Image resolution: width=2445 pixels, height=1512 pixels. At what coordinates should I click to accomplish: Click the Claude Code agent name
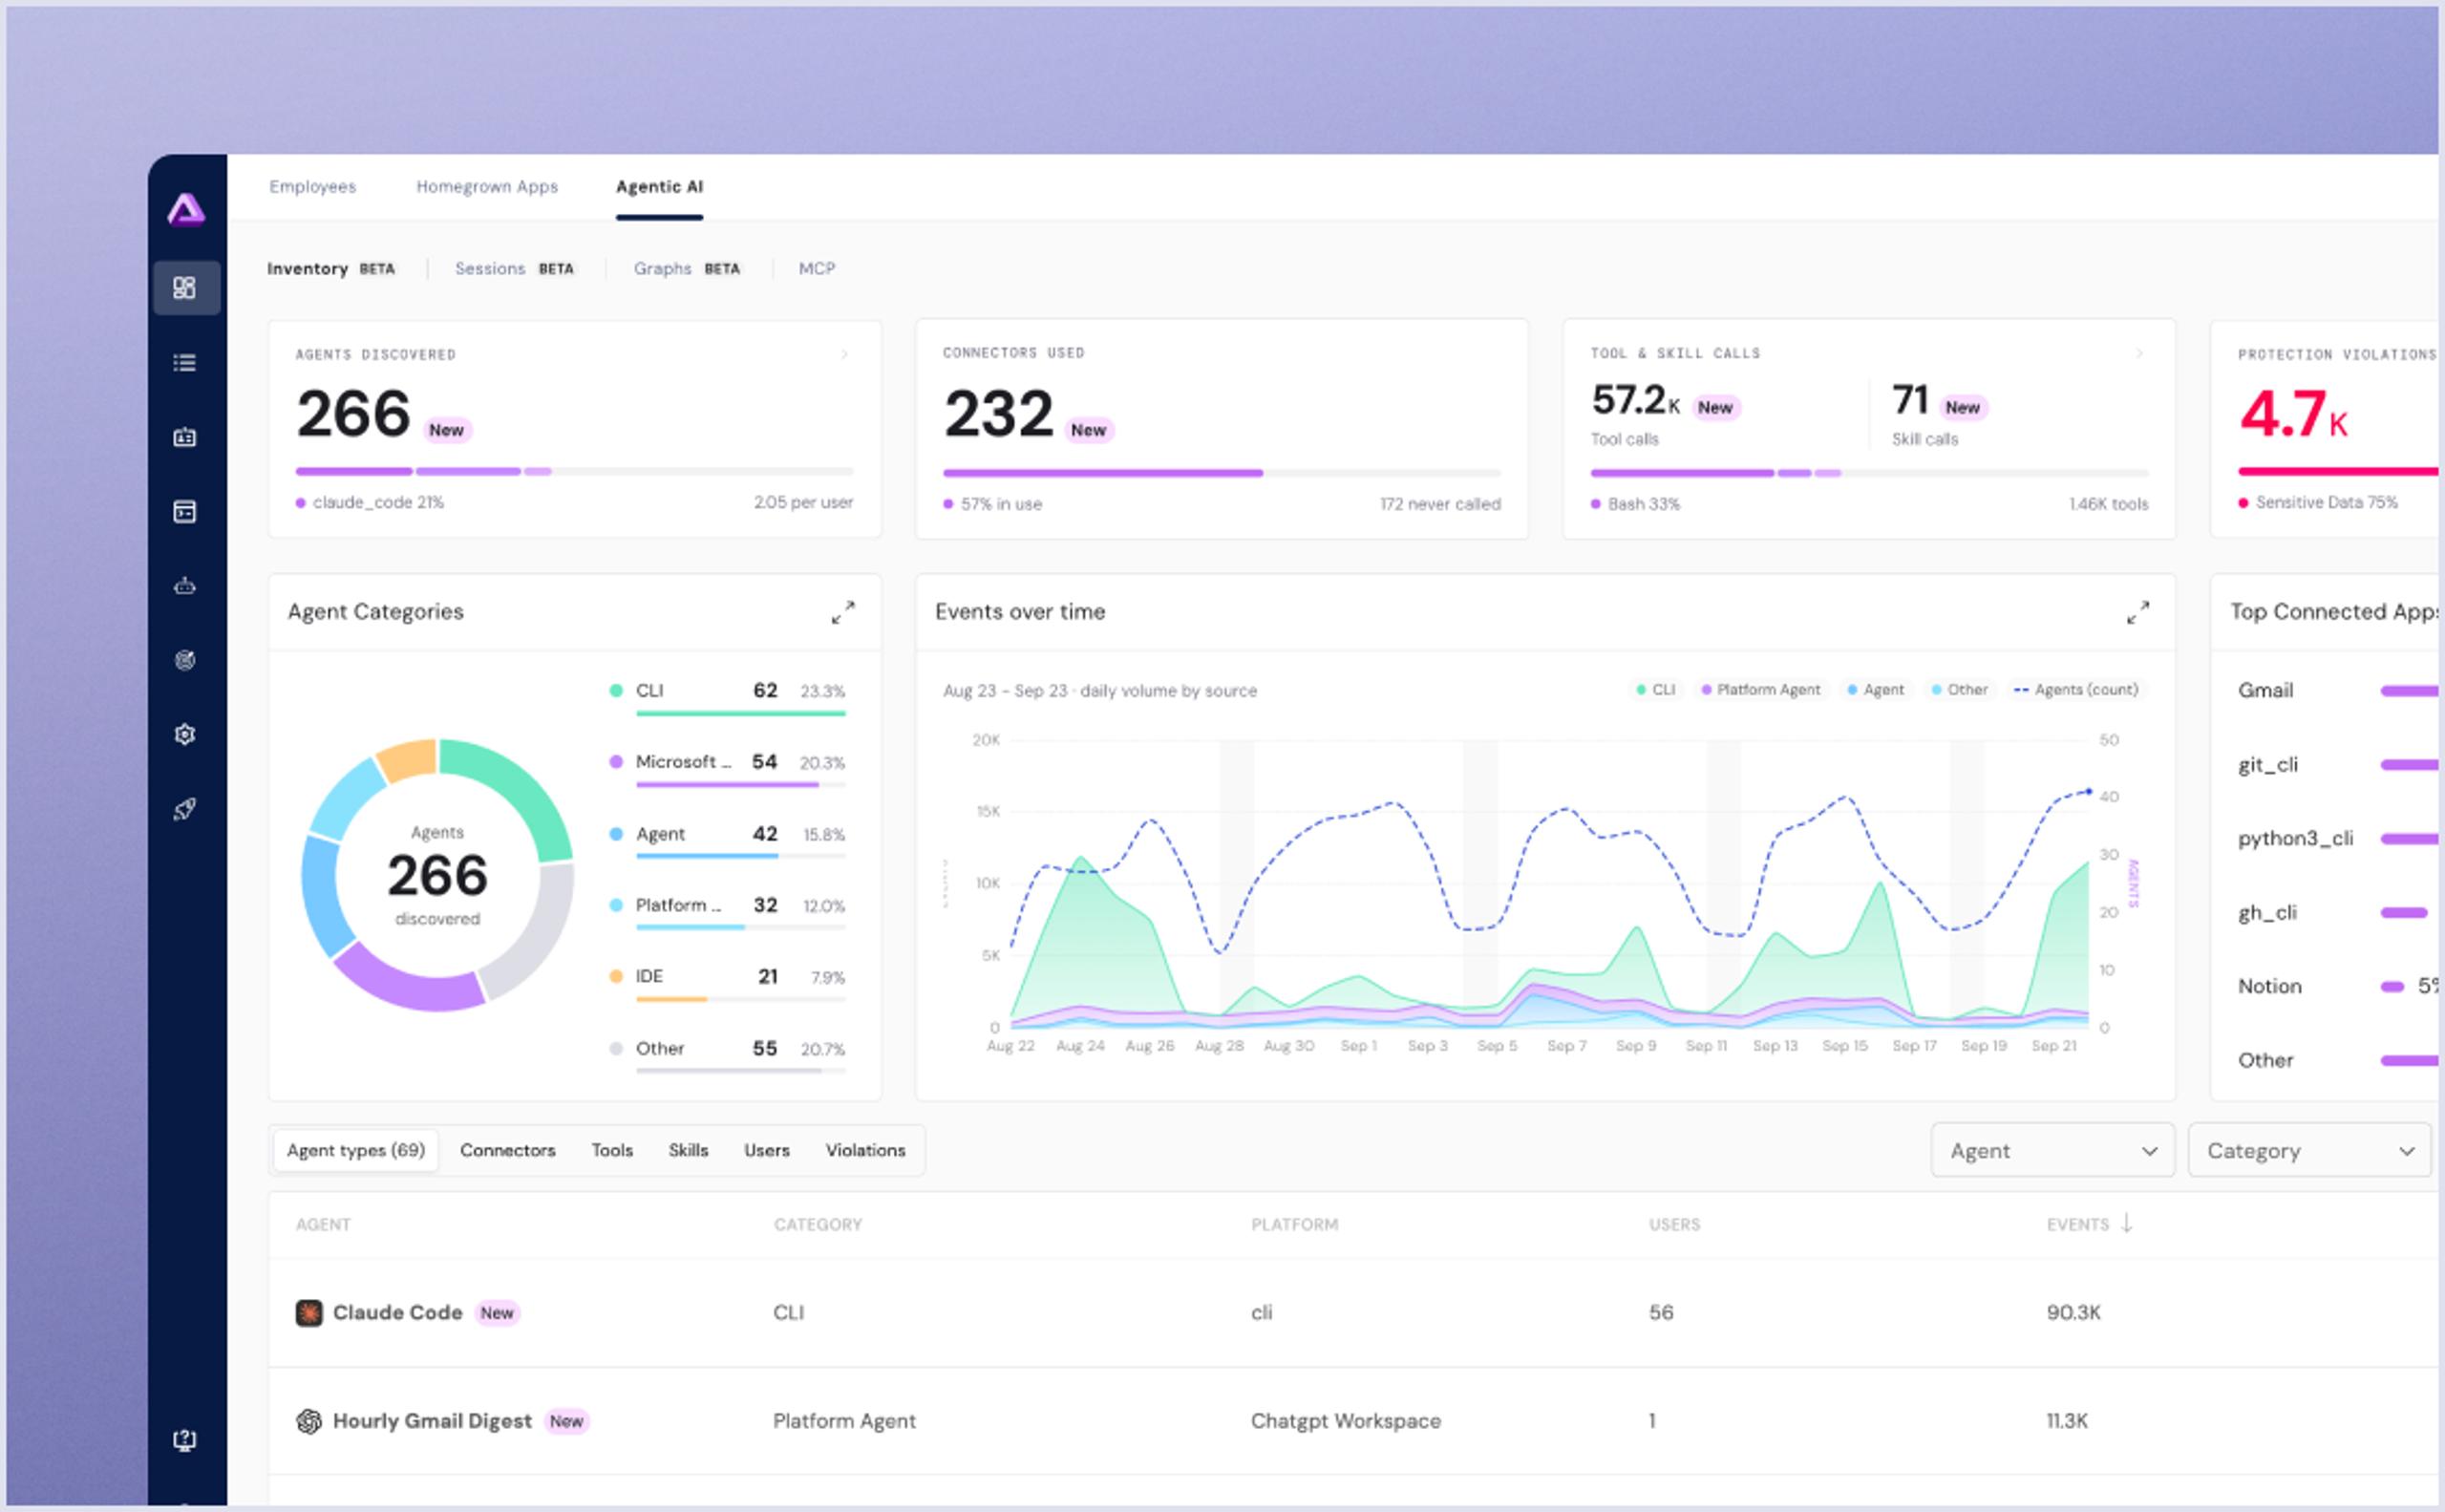click(397, 1313)
